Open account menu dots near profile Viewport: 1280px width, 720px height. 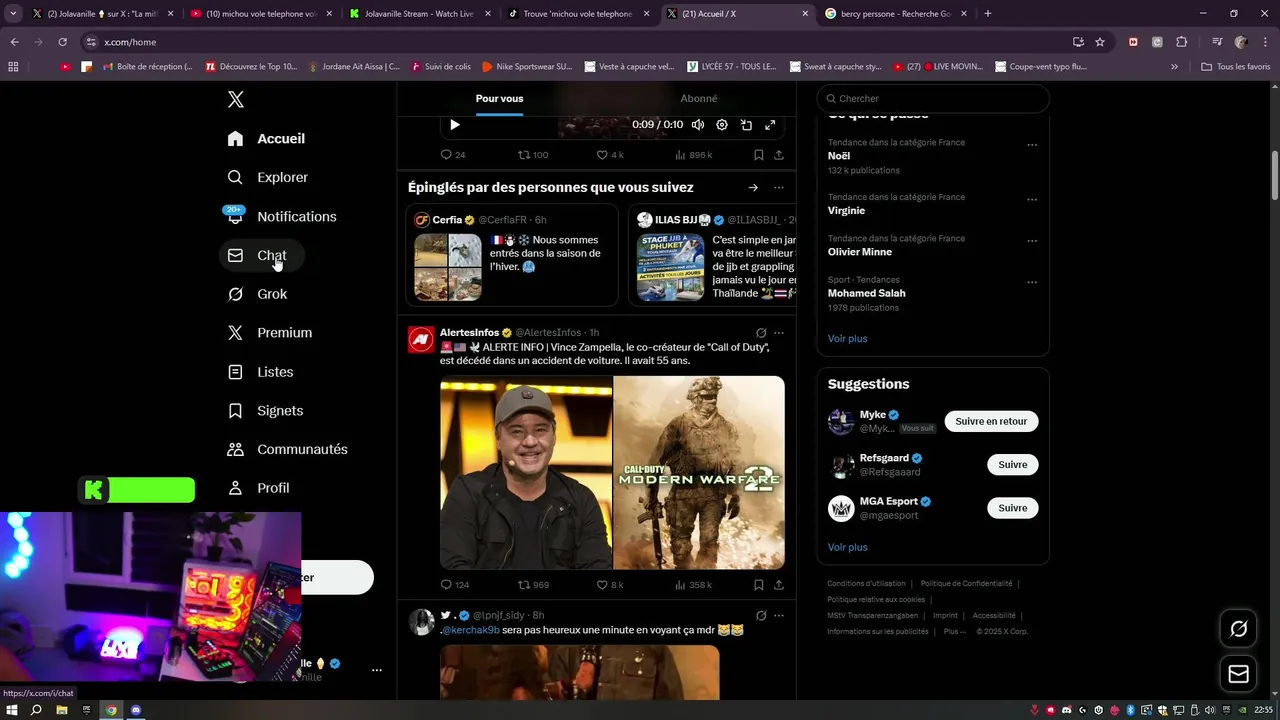(x=376, y=670)
